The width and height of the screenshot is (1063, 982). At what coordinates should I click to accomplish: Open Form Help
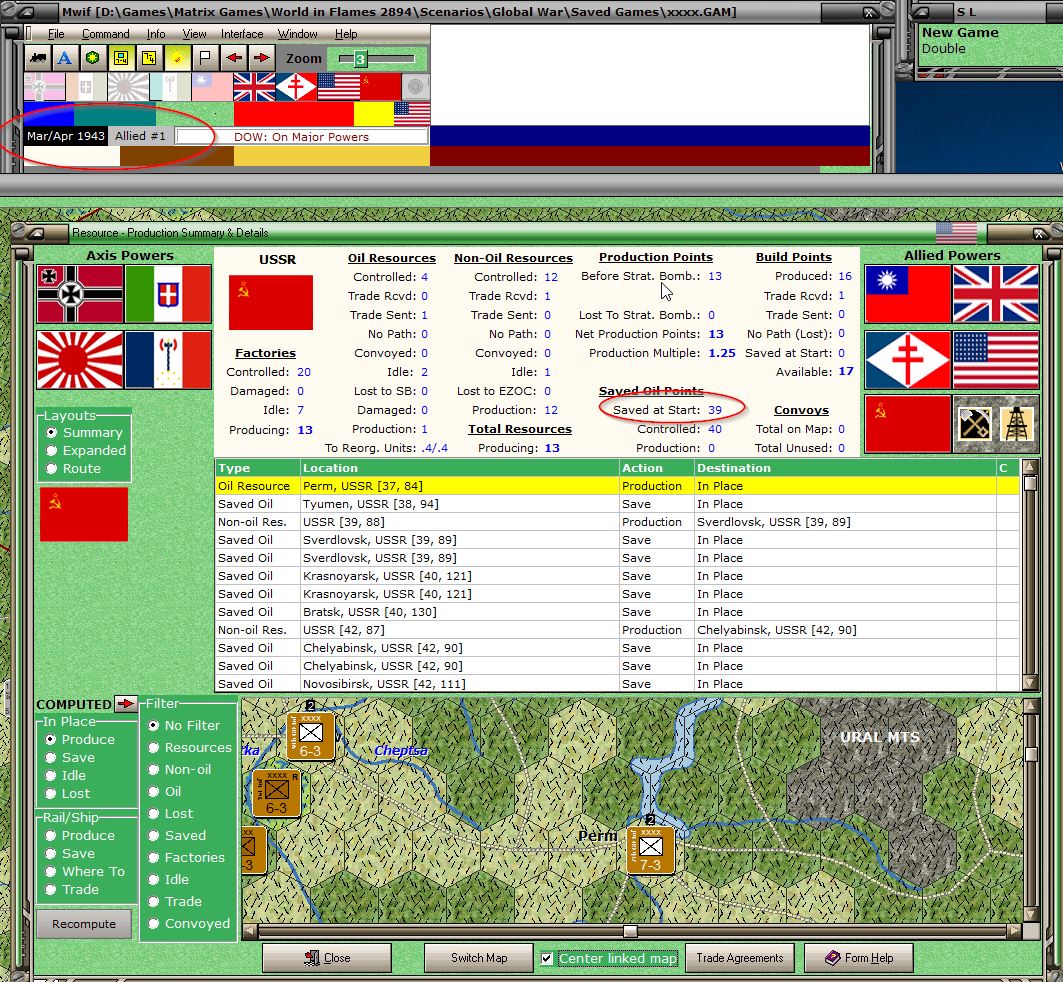[858, 958]
